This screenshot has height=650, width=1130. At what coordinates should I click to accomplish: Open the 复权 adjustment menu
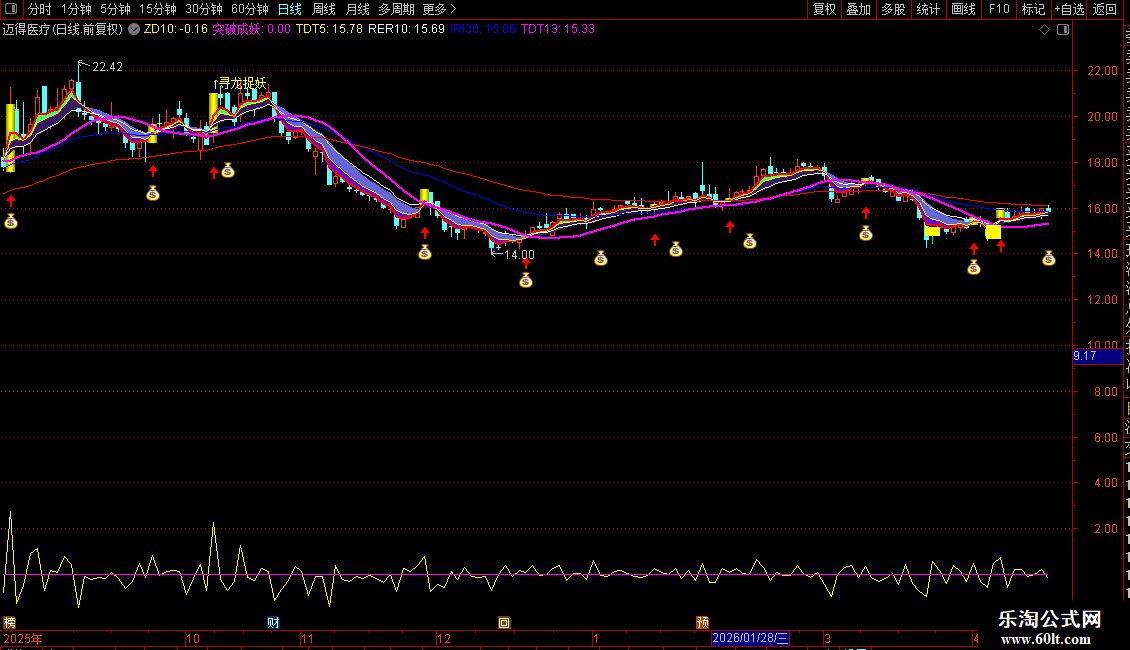coord(824,9)
